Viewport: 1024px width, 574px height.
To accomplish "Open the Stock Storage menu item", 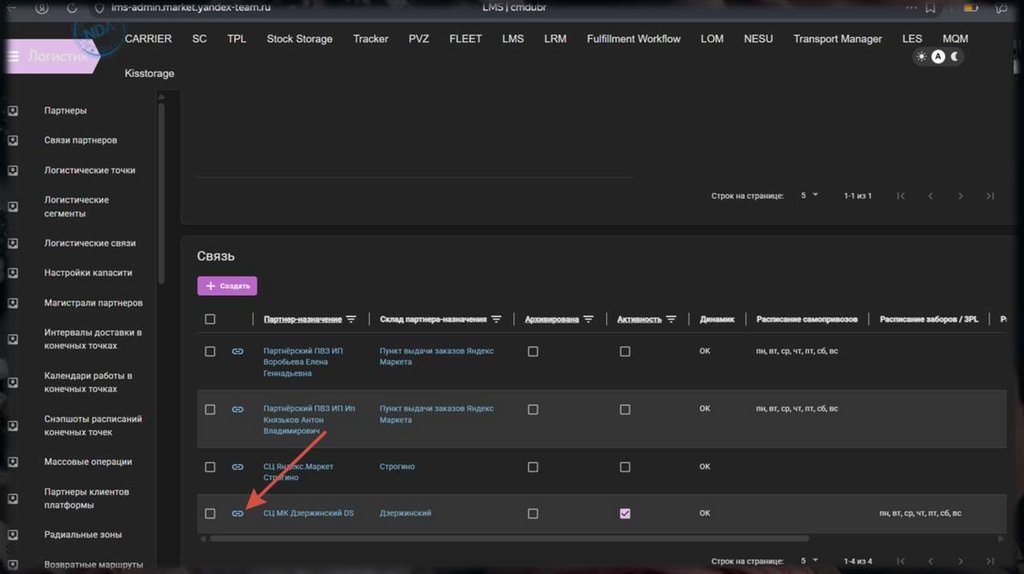I will [299, 39].
